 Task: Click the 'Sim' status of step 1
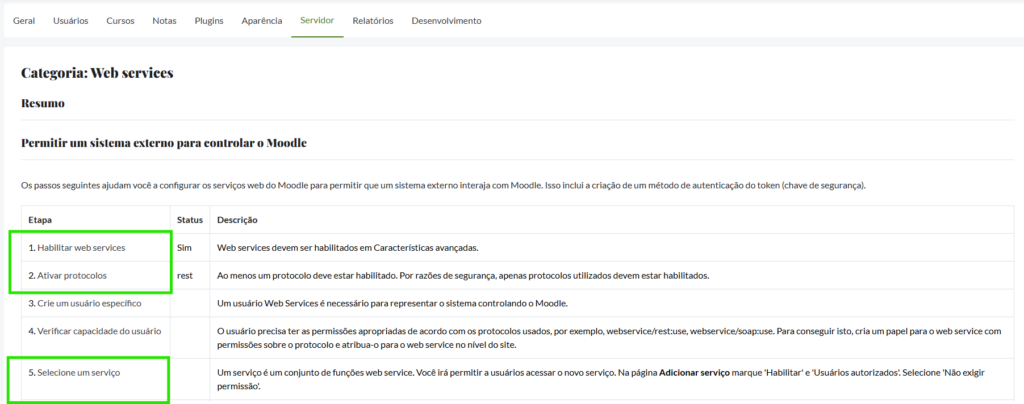coord(185,247)
